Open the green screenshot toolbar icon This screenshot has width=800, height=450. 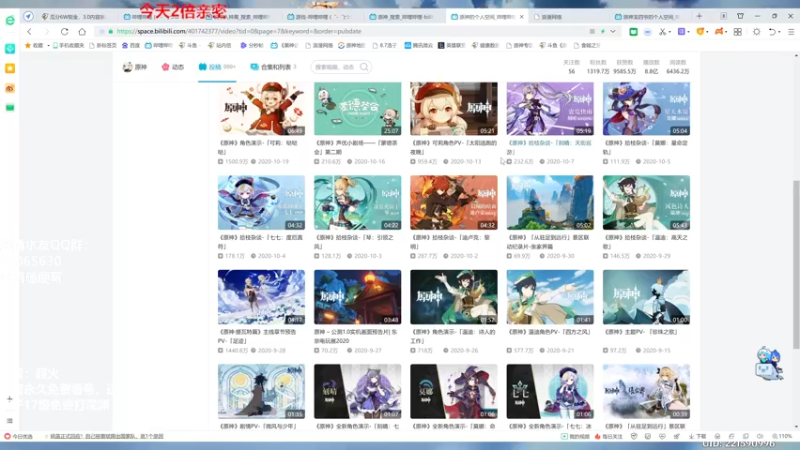(x=633, y=32)
